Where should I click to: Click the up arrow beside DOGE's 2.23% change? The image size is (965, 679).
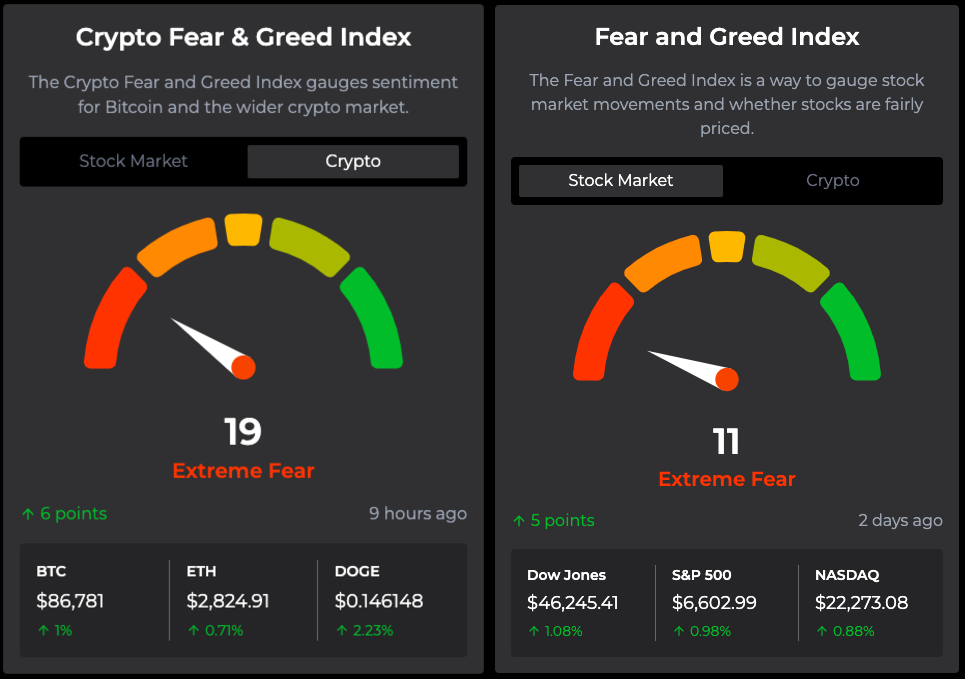(x=340, y=630)
